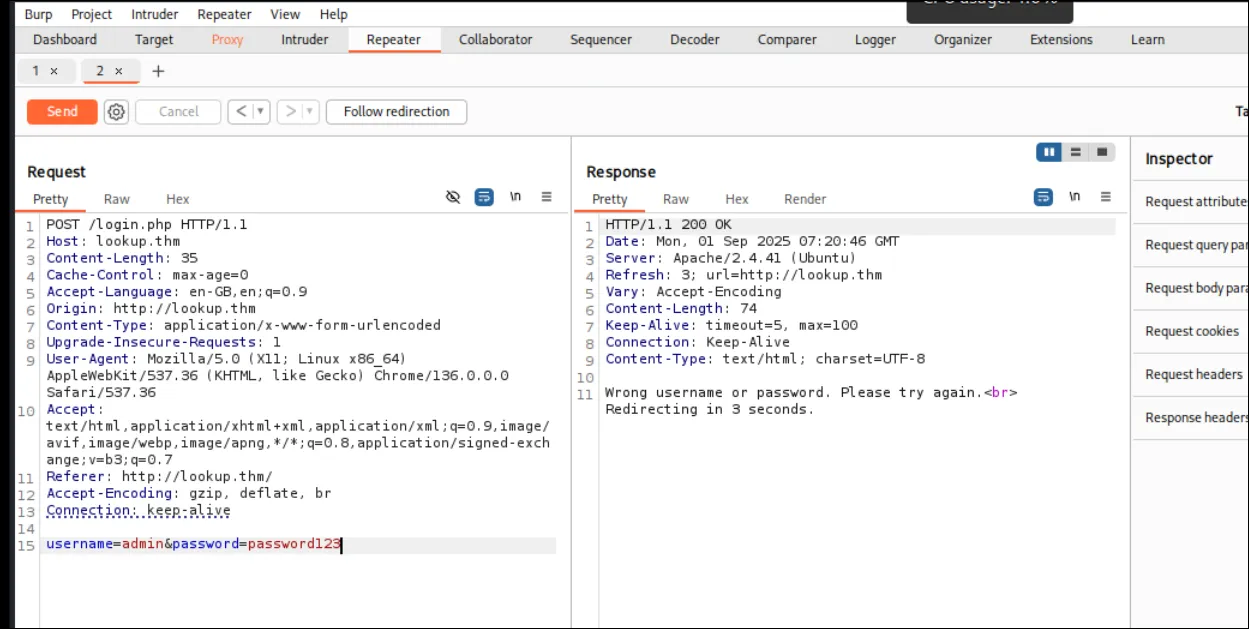
Task: Expand Response headers in Inspector
Action: (1191, 417)
